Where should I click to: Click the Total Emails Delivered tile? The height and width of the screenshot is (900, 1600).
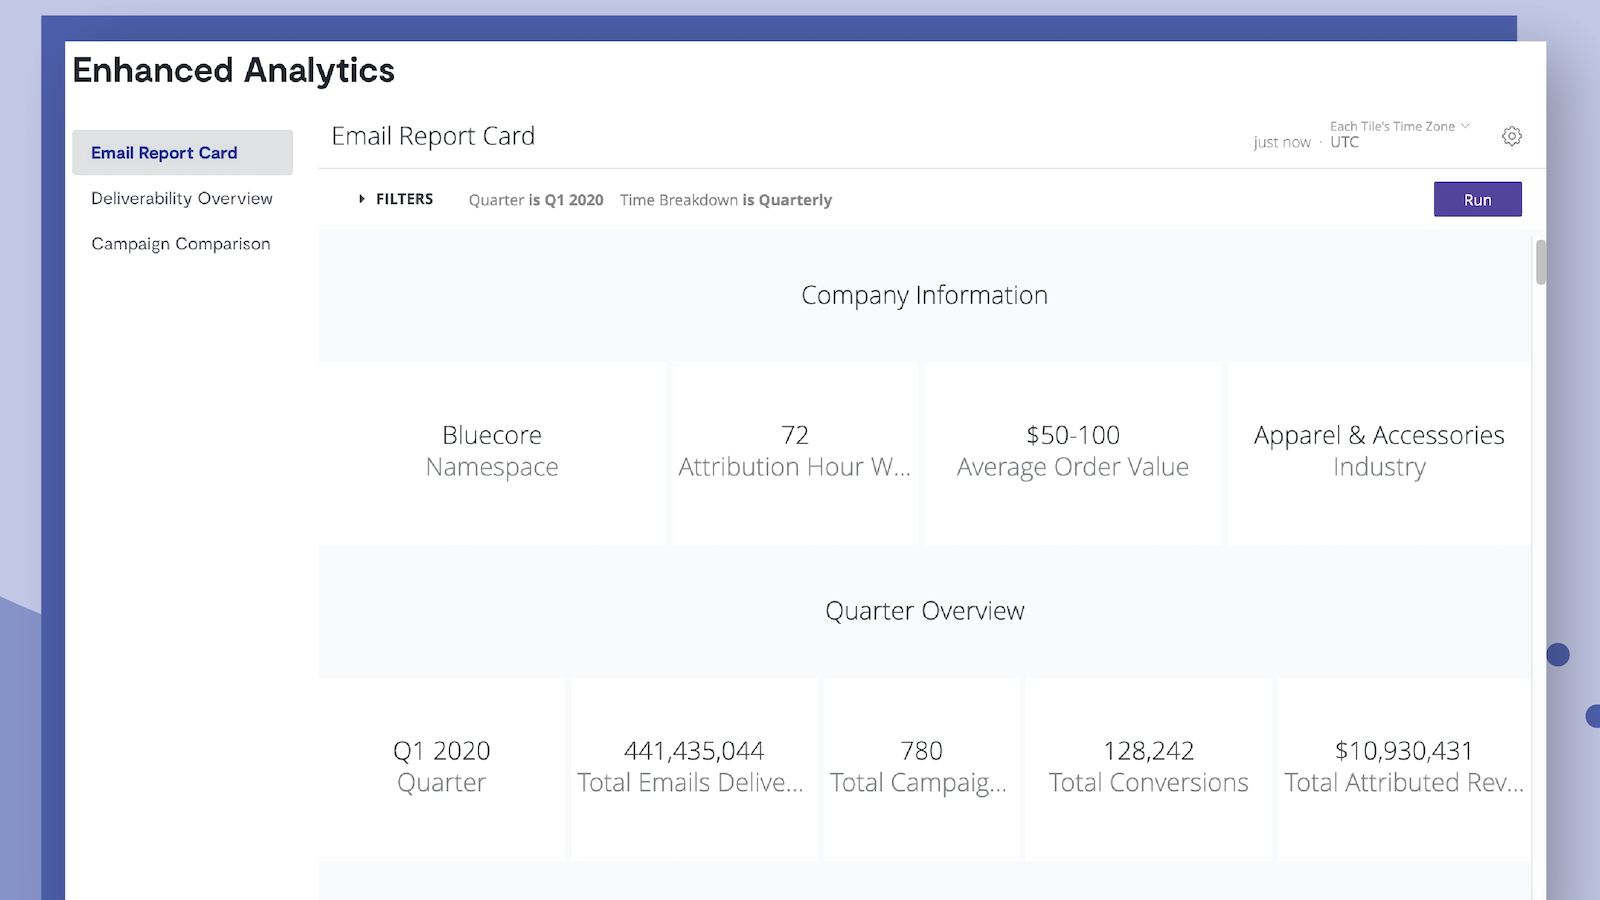pos(694,767)
